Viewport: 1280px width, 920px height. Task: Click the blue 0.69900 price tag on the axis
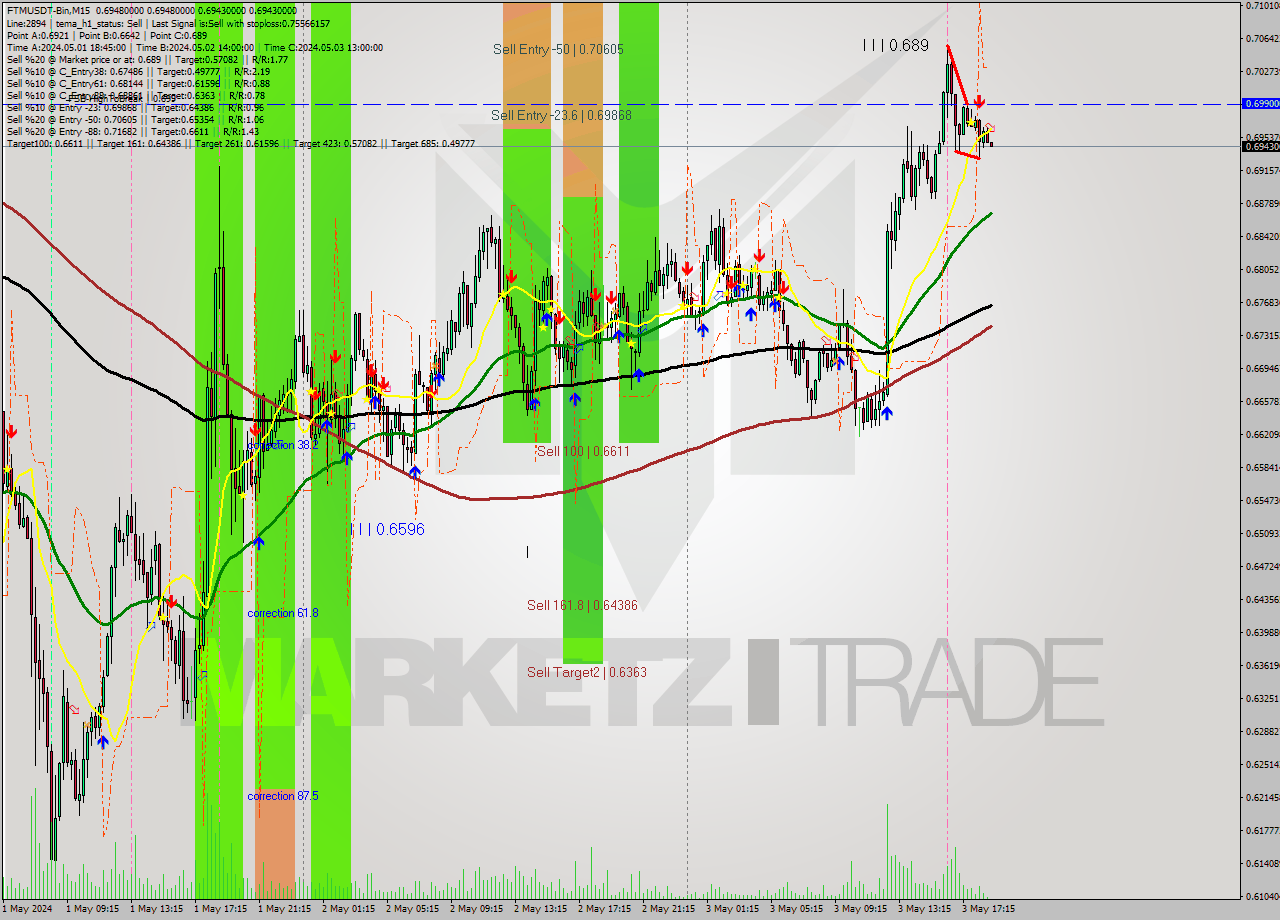[x=1260, y=103]
